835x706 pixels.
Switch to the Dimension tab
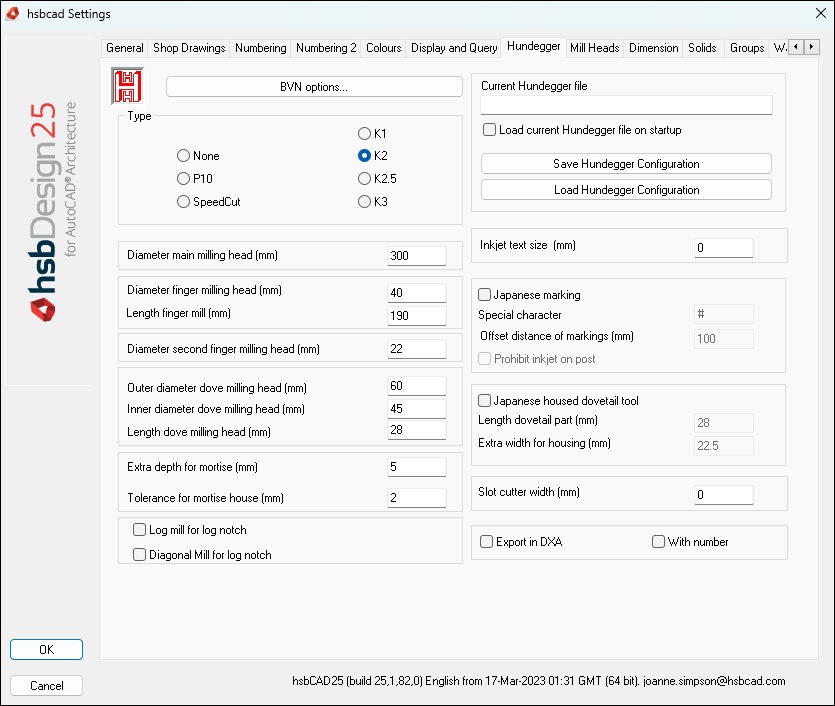653,48
